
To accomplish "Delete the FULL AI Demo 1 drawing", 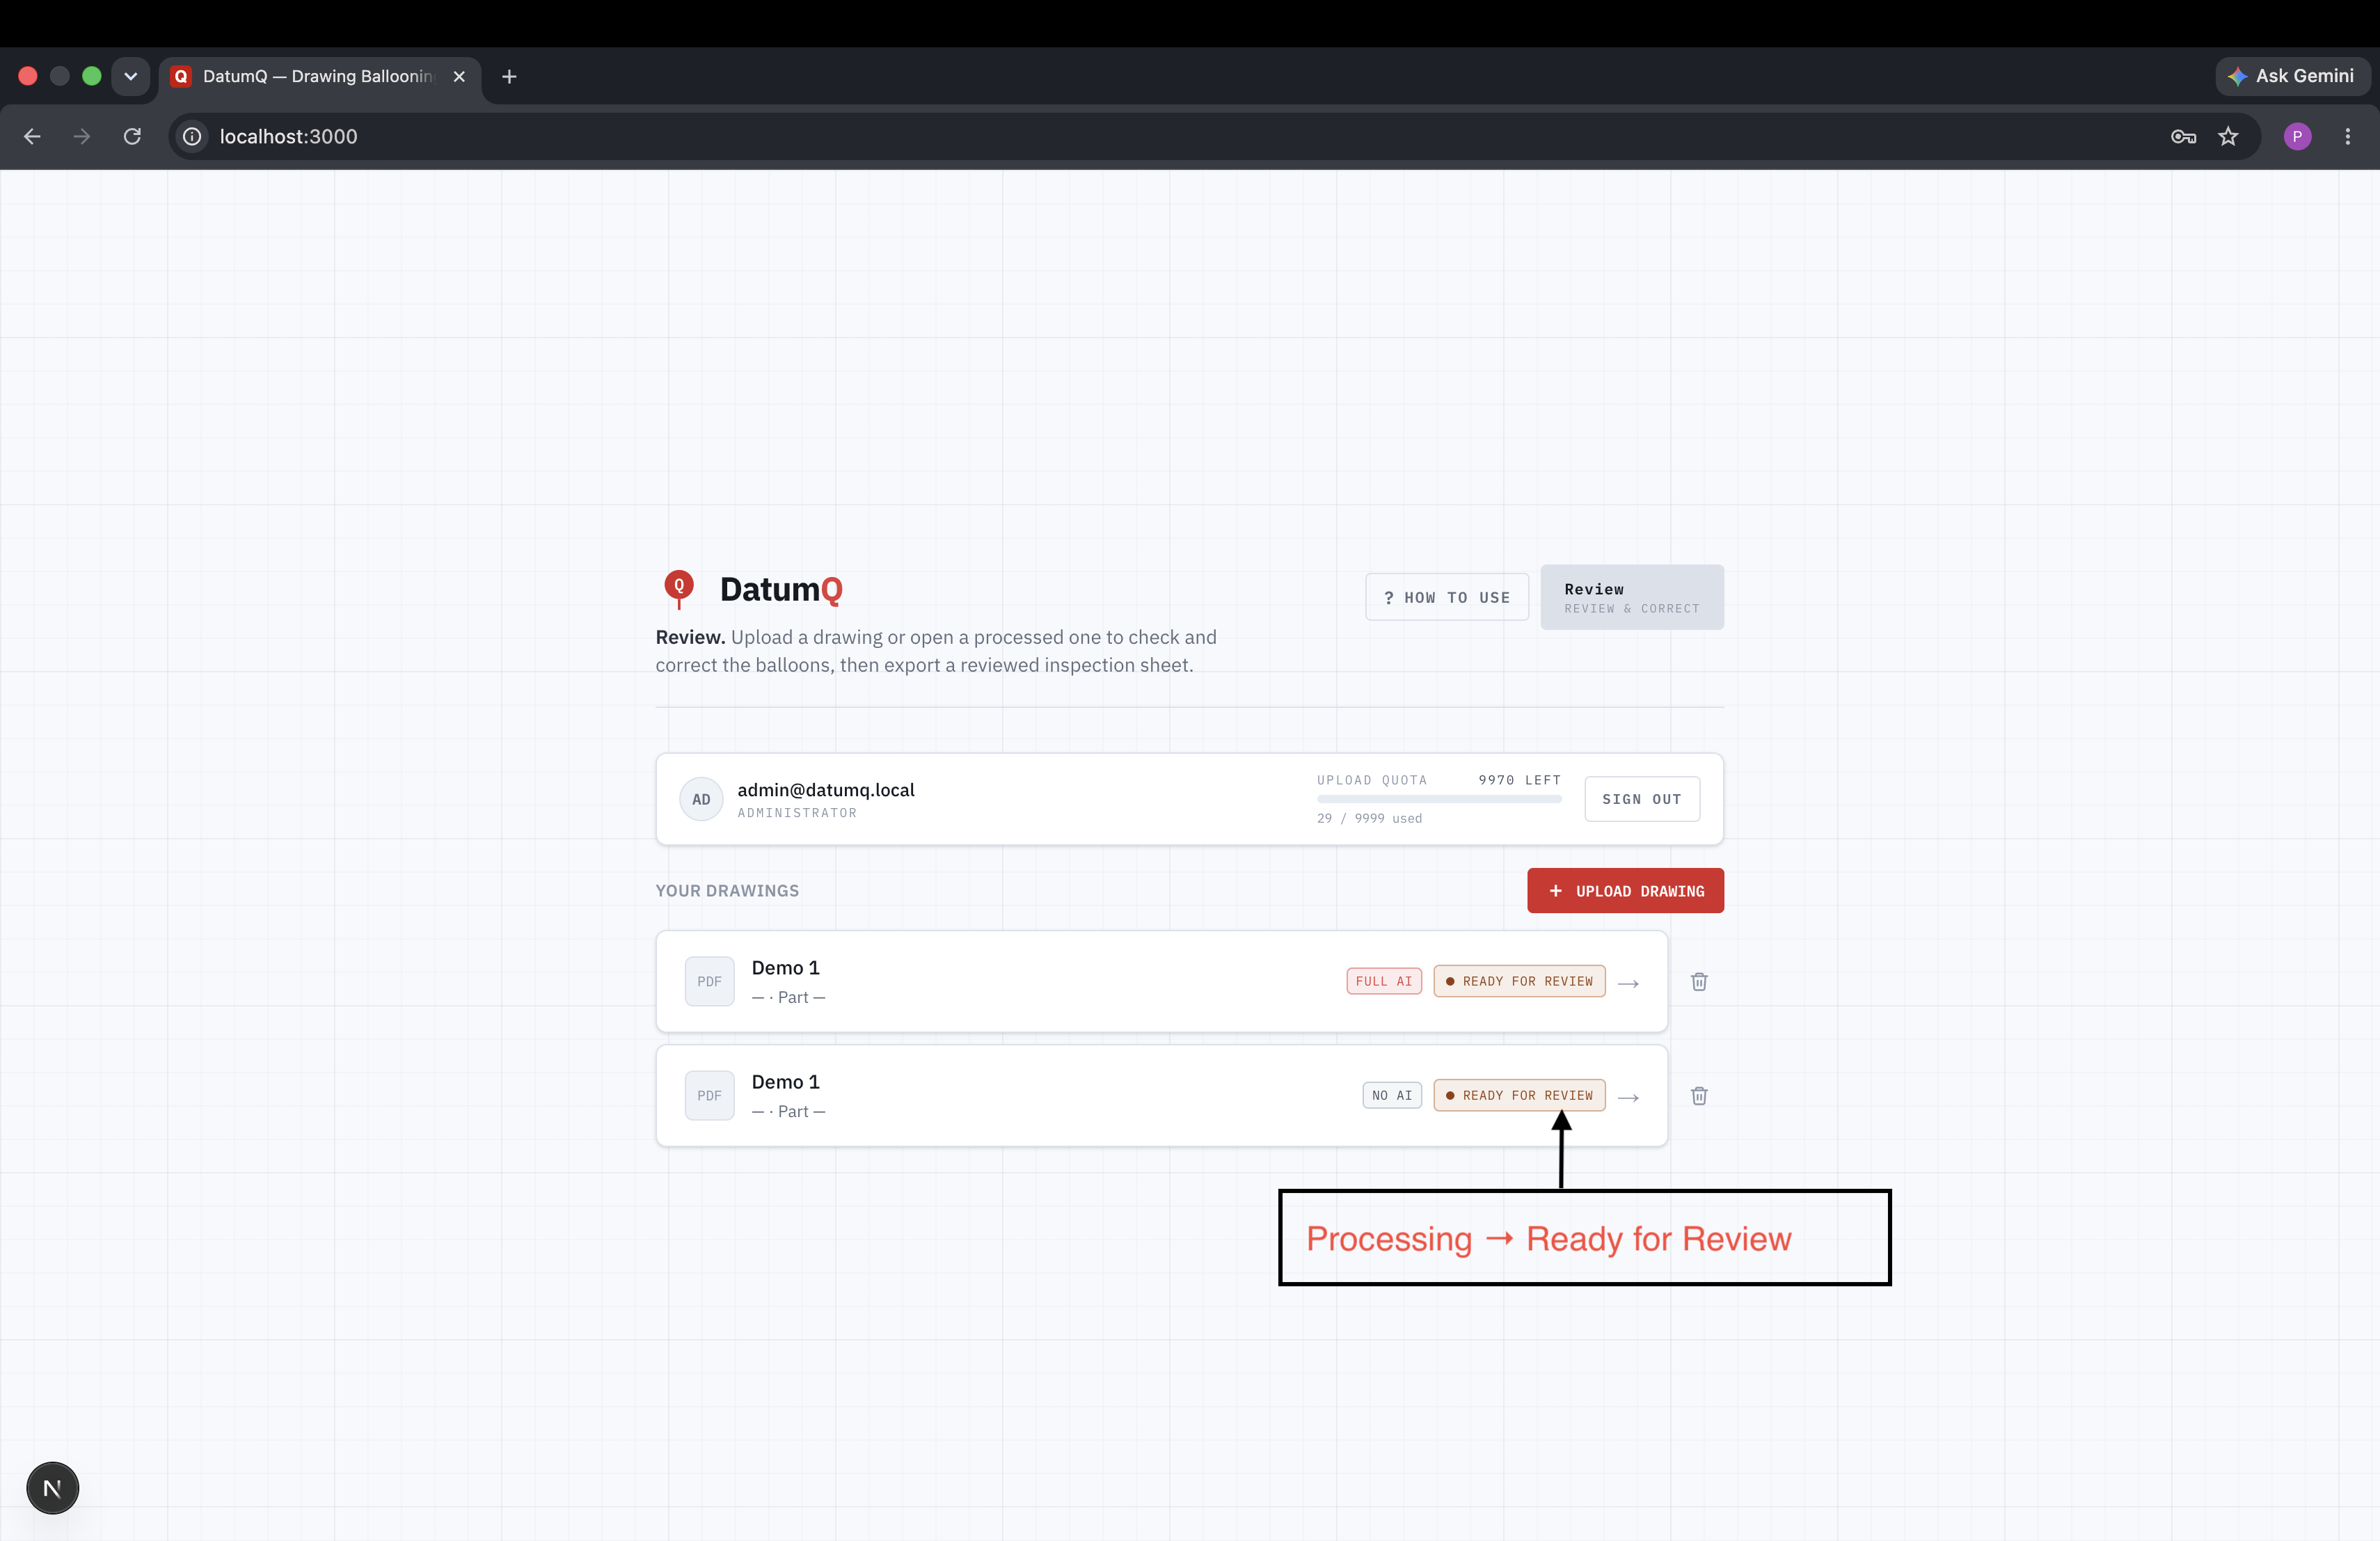I will (x=1699, y=982).
